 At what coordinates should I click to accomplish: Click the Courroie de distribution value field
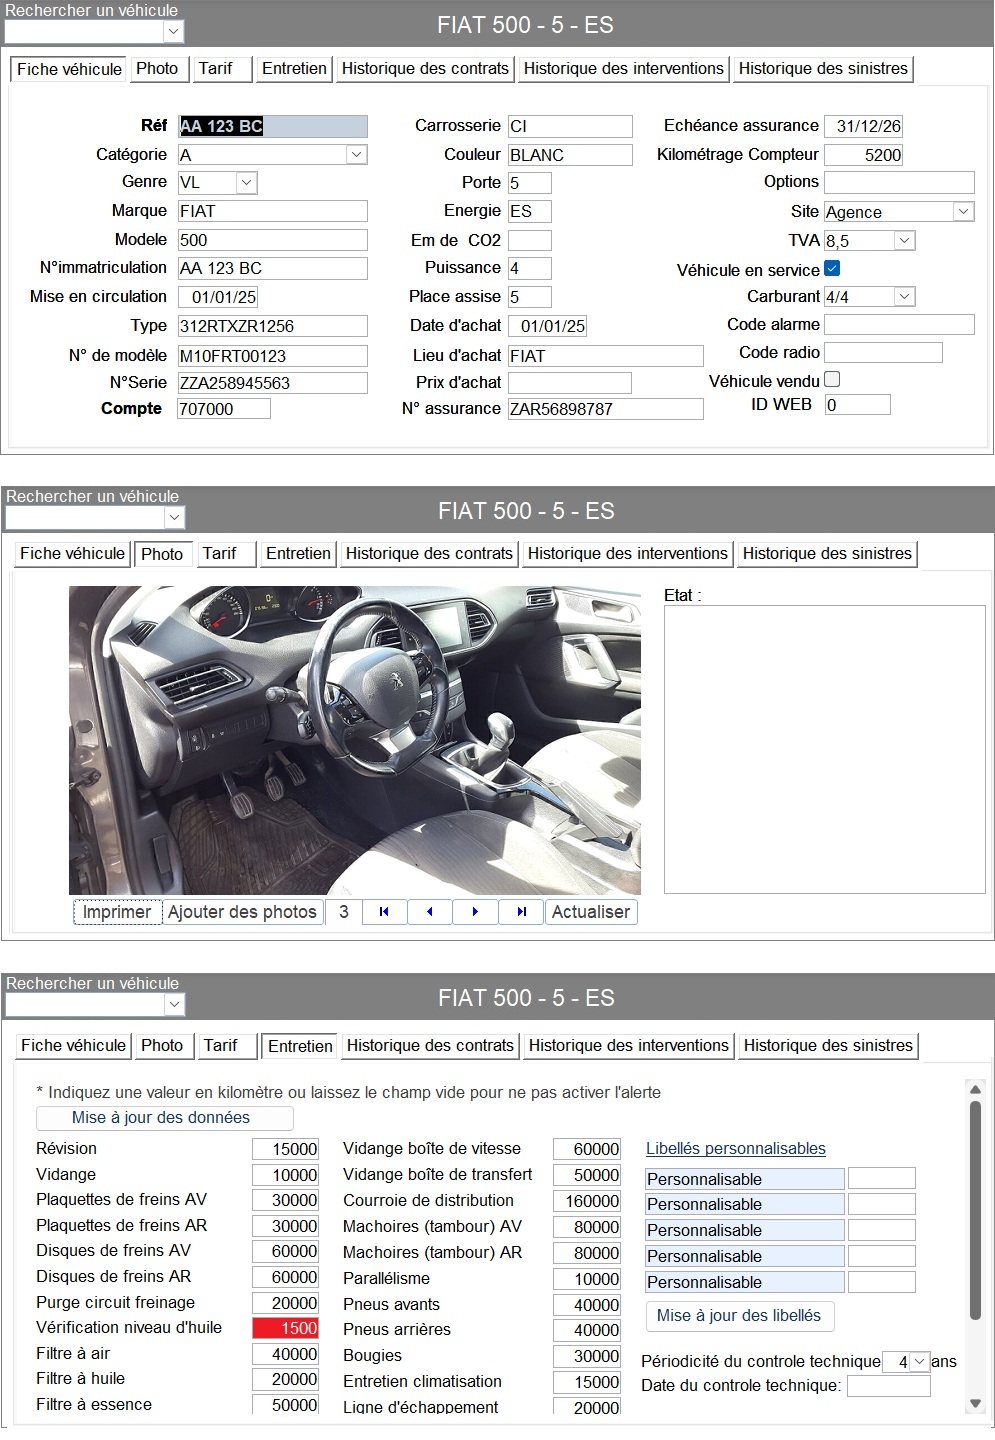[587, 1201]
